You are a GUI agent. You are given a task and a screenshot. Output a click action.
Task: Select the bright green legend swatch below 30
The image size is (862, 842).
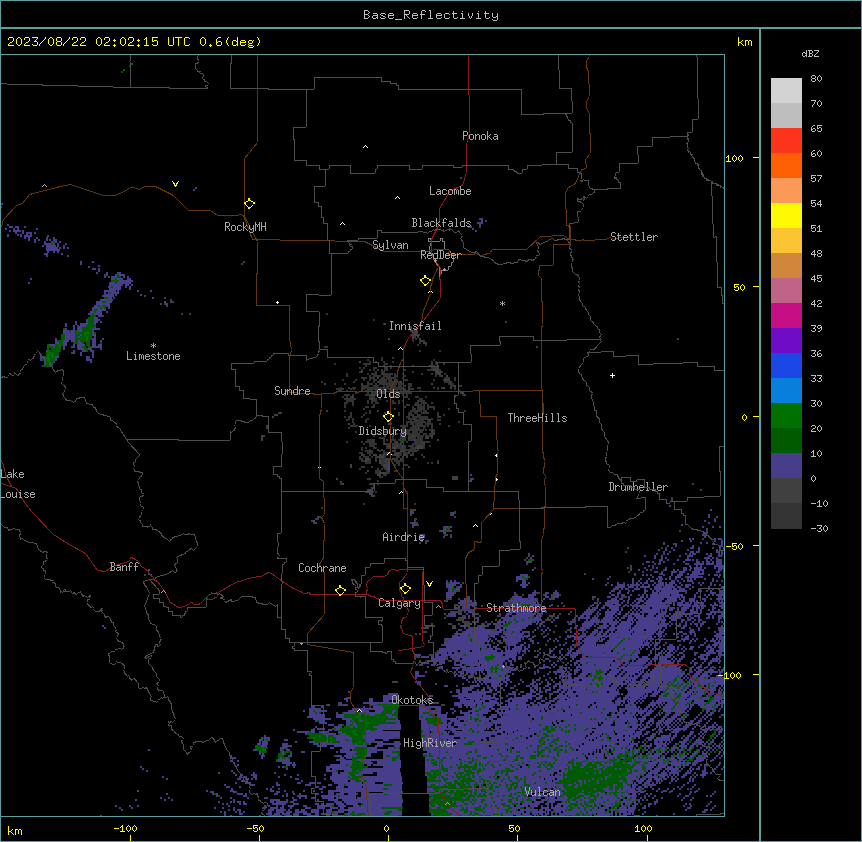pos(786,416)
